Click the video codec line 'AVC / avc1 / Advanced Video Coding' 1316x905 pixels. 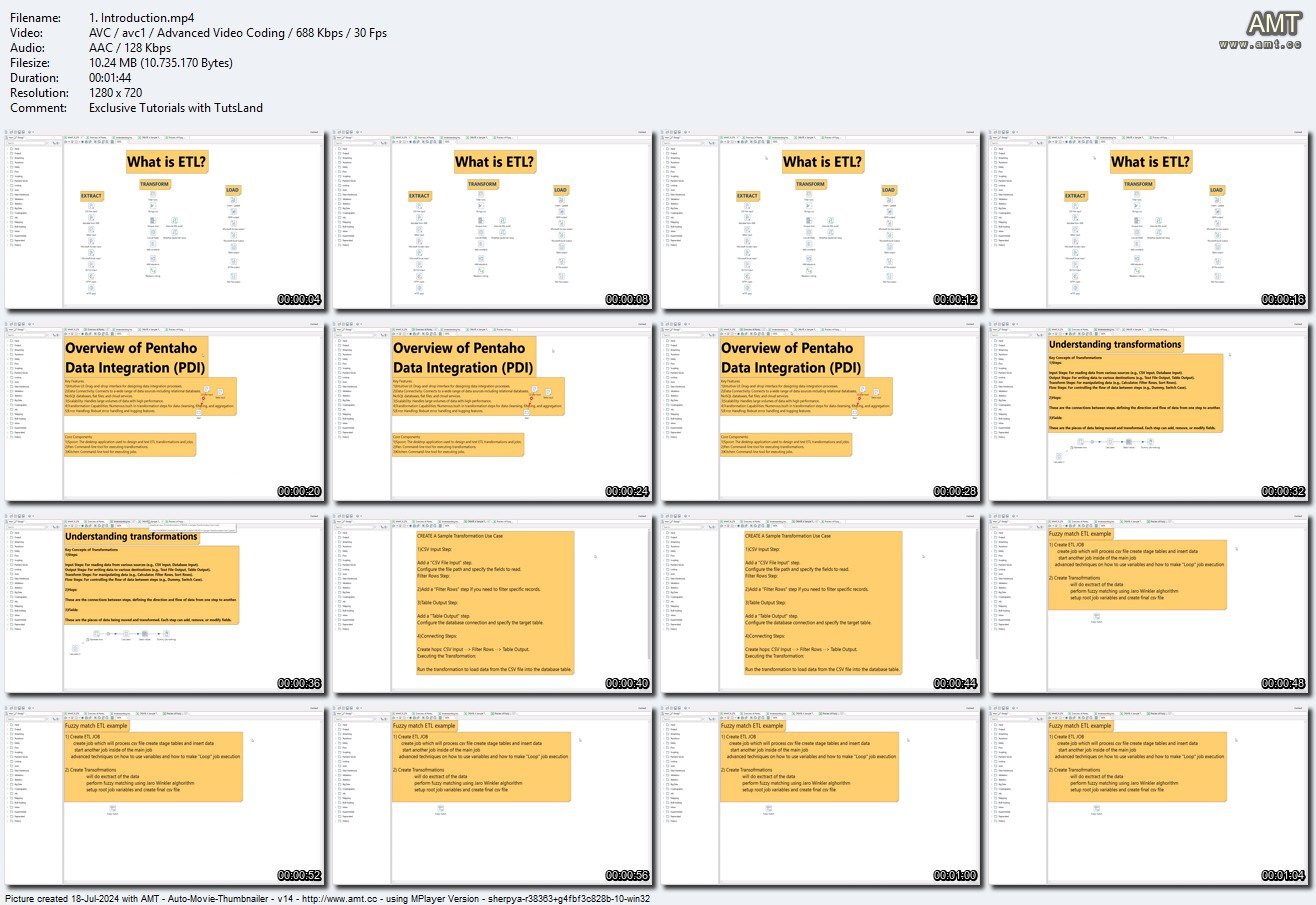pos(187,33)
